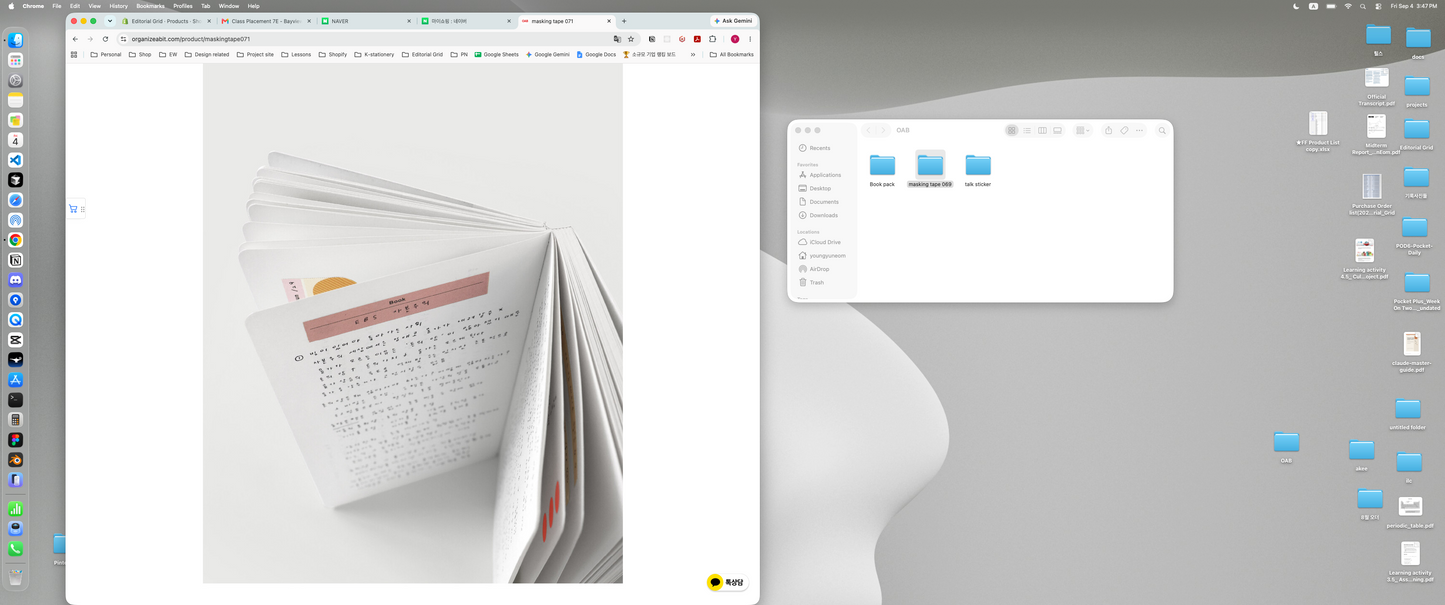Open the Design related bookmarks folder

206,54
